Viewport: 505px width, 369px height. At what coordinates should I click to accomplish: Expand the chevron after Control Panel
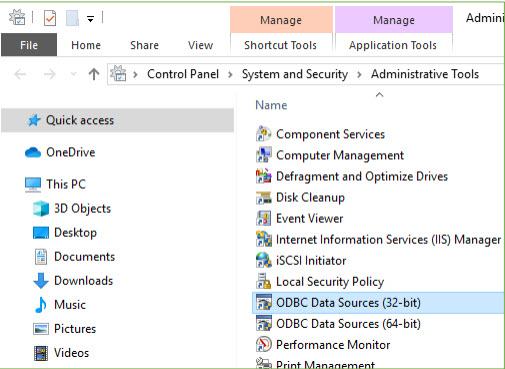pos(230,74)
